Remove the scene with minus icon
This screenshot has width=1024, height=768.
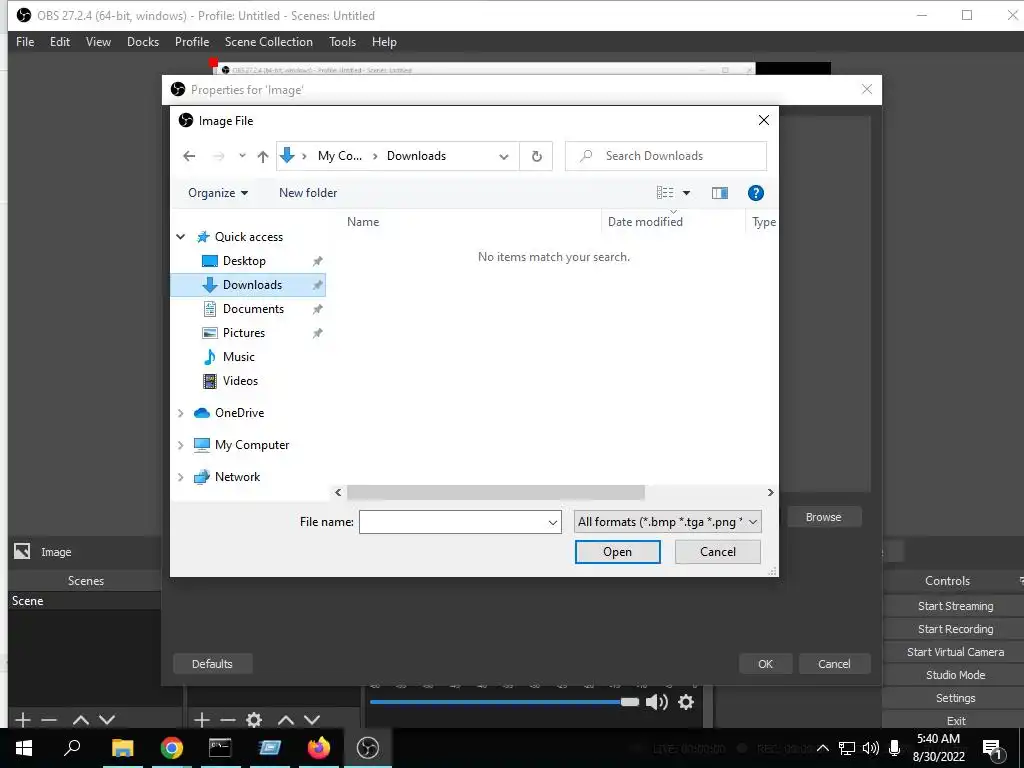pos(49,720)
